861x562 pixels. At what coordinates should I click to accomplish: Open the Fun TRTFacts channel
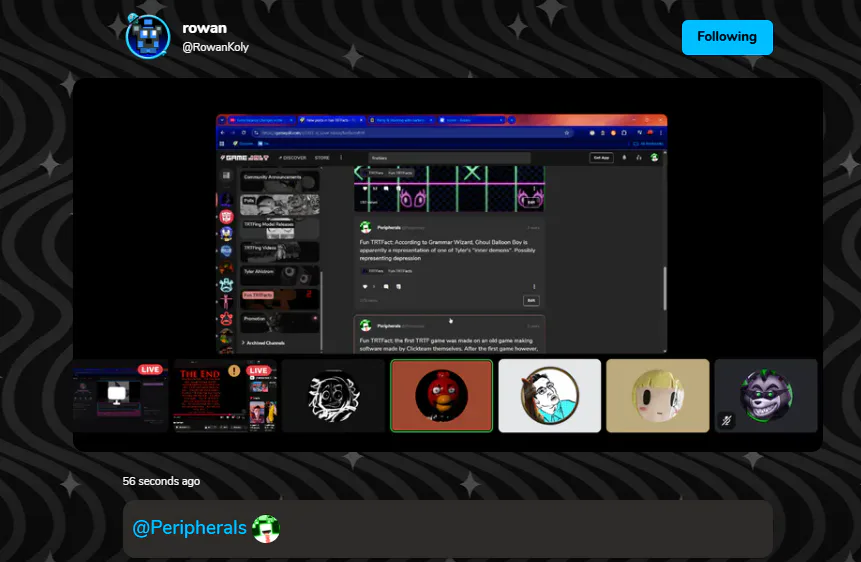280,299
